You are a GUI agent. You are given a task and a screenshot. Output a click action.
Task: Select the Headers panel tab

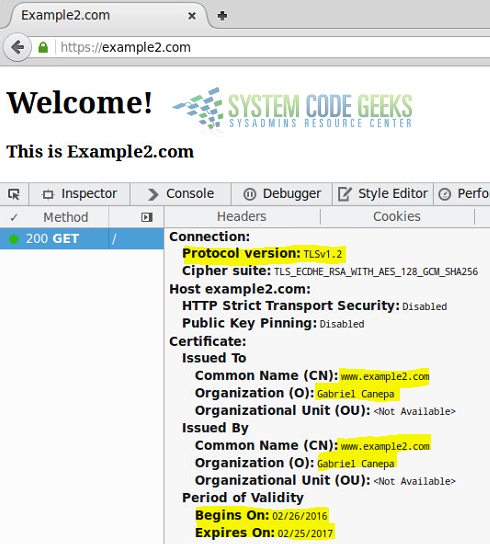click(242, 216)
